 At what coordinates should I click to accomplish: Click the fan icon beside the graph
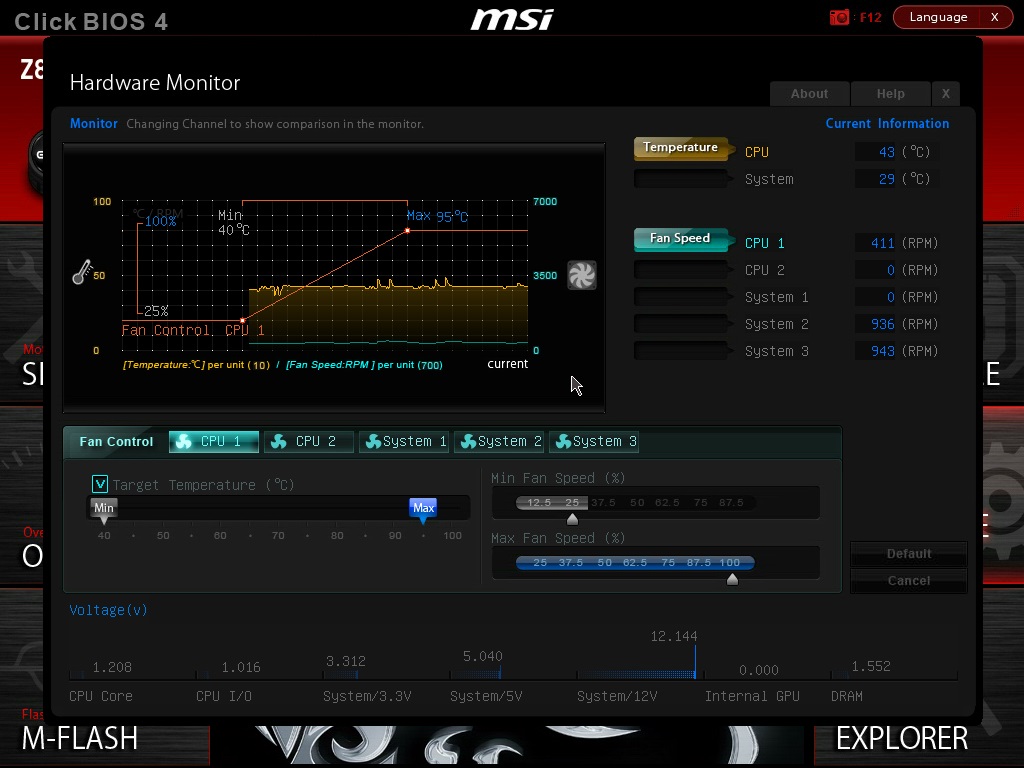point(581,275)
